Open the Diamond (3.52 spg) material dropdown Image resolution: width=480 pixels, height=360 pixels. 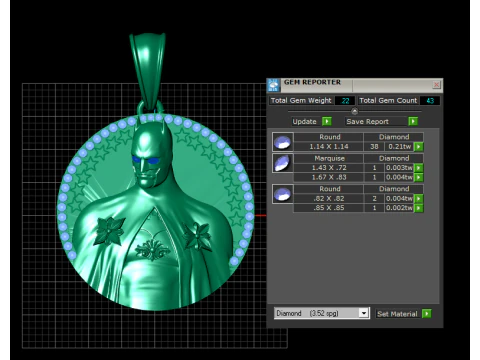coord(364,313)
